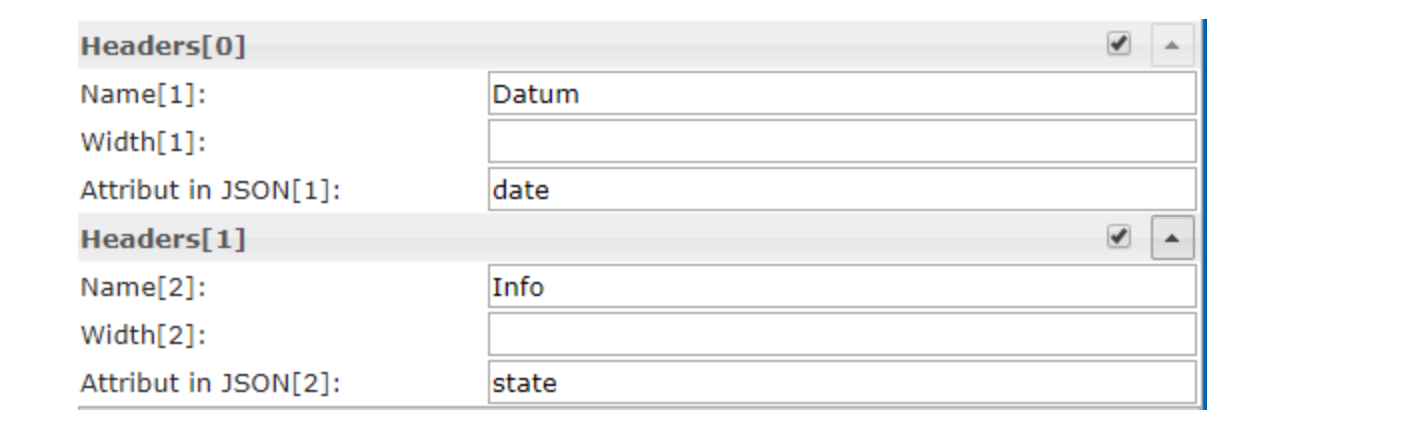Collapse the Headers[1] section arrow button
Image resolution: width=1412 pixels, height=434 pixels.
(1172, 239)
